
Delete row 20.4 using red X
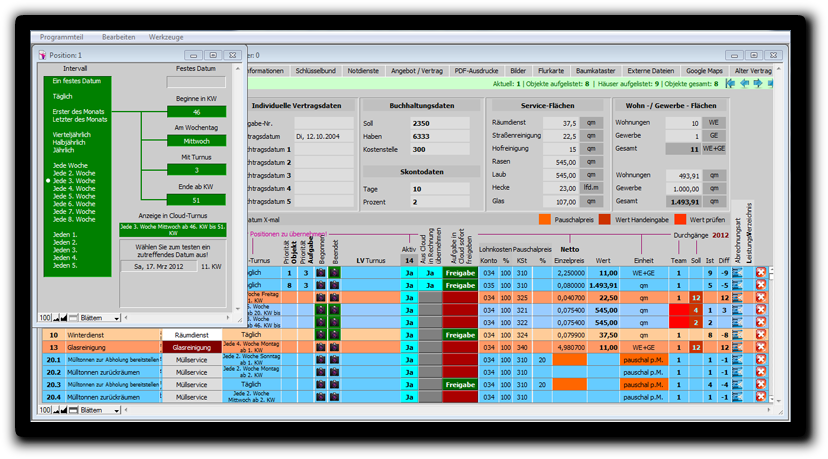point(760,397)
